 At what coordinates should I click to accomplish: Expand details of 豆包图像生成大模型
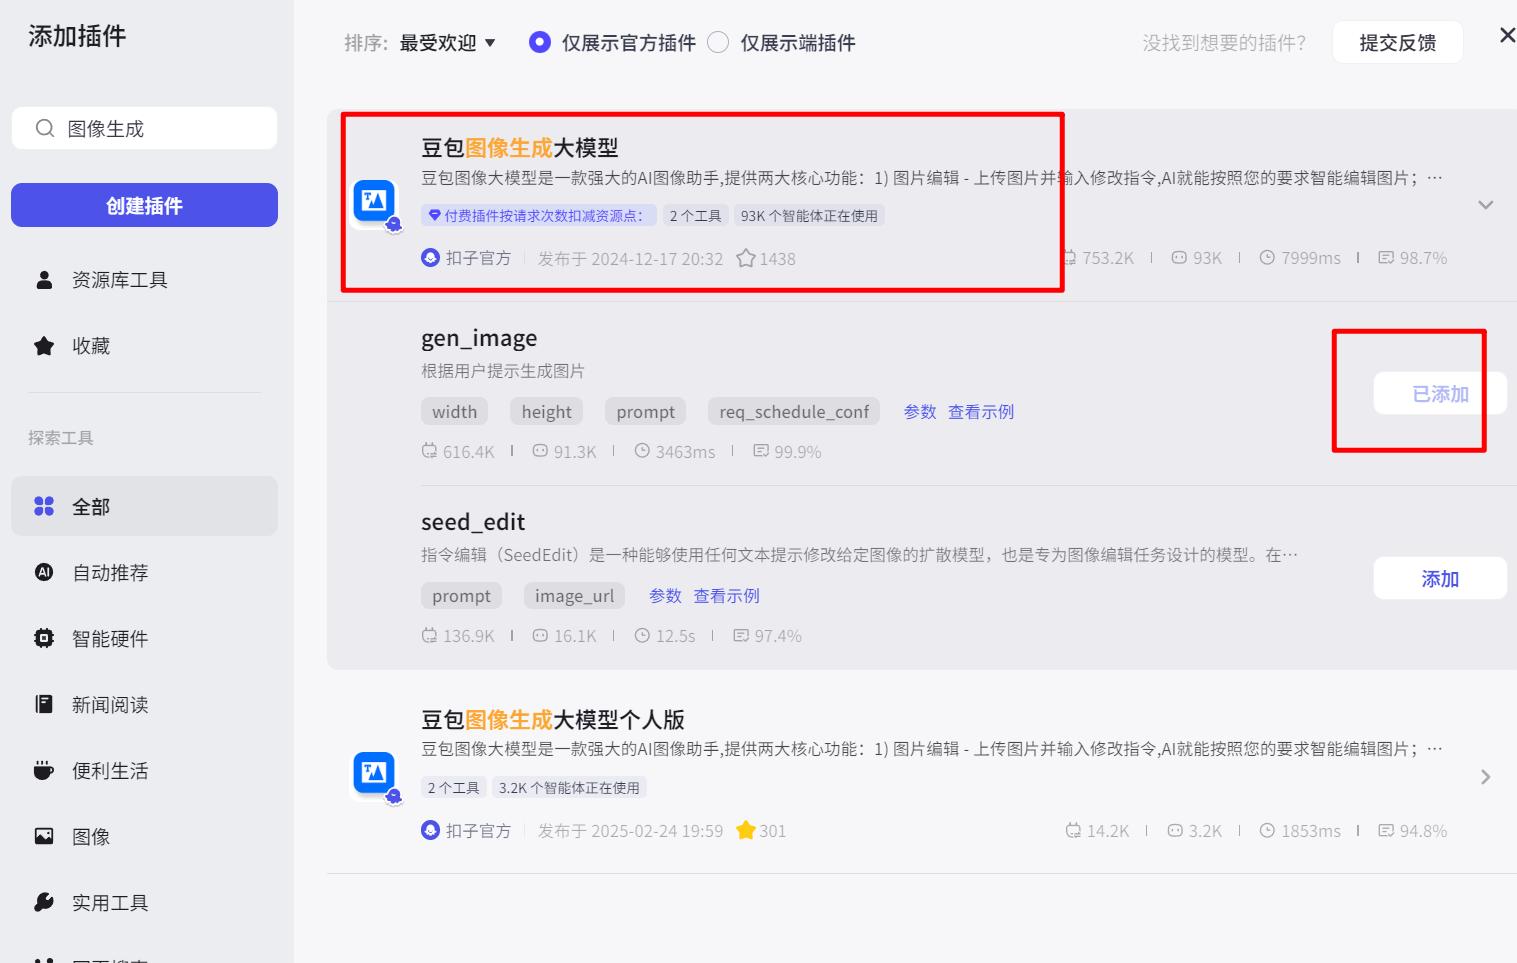(x=1486, y=204)
